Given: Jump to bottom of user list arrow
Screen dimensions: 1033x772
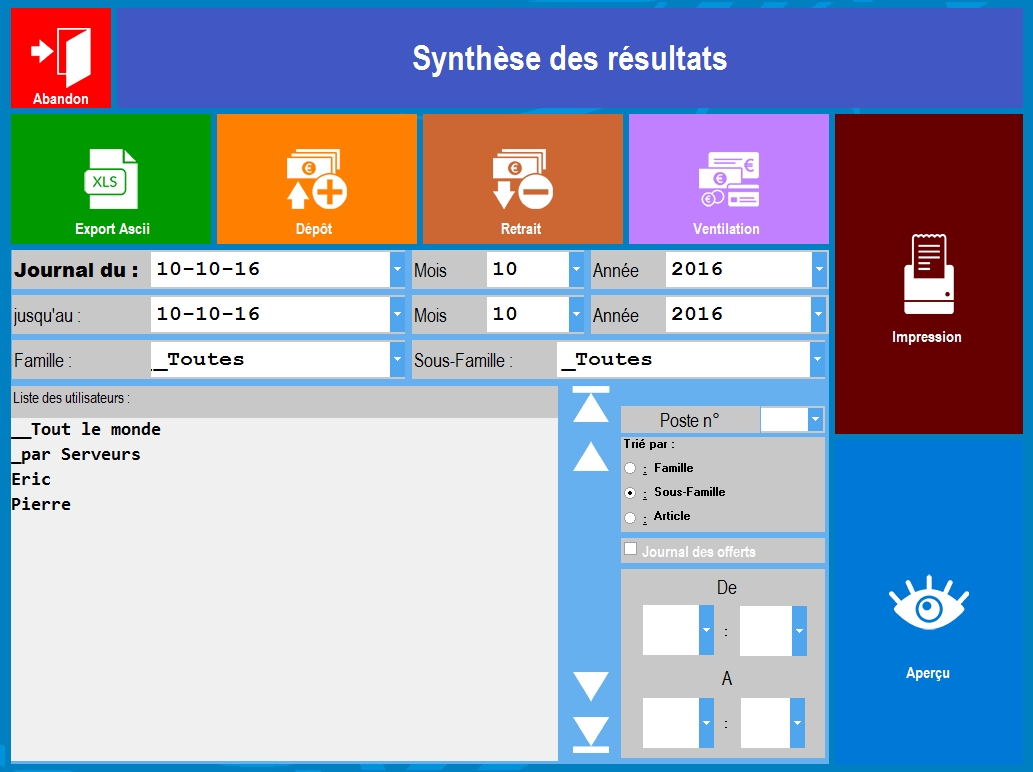Looking at the screenshot, I should click(591, 734).
